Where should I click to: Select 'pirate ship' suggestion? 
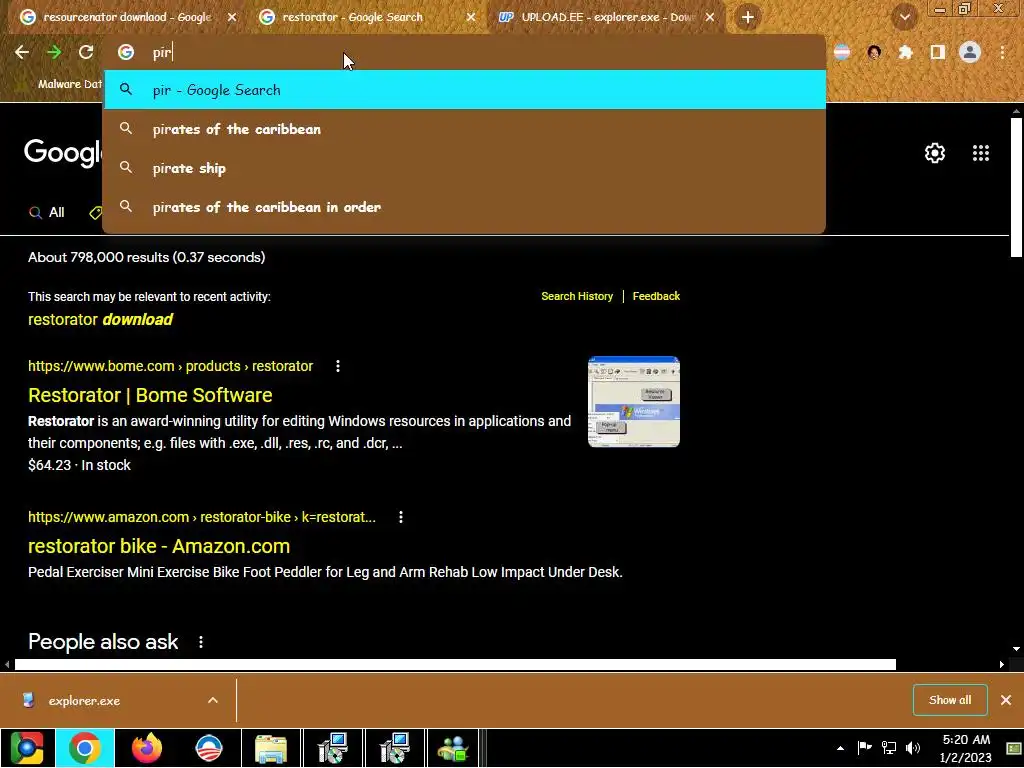[x=464, y=168]
